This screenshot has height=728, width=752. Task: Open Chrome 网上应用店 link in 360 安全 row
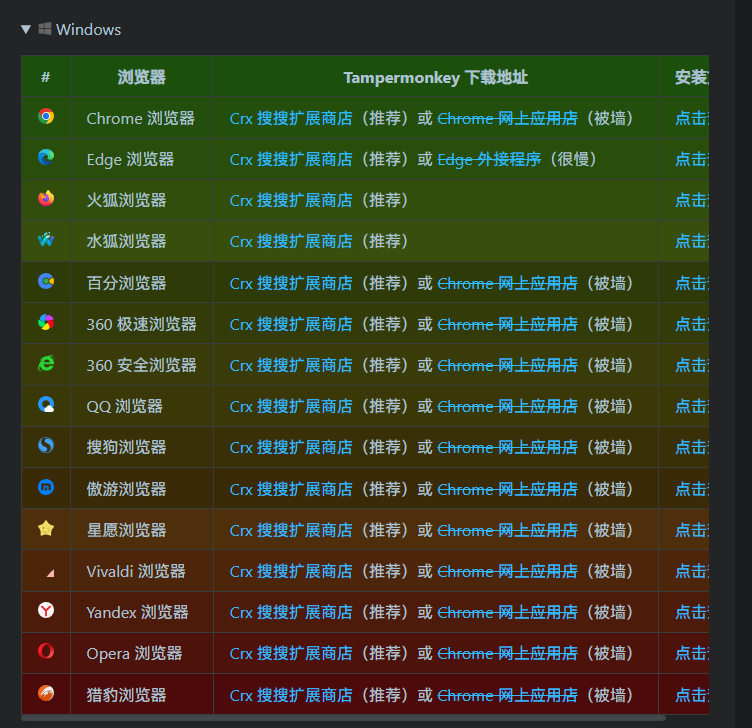coord(507,365)
